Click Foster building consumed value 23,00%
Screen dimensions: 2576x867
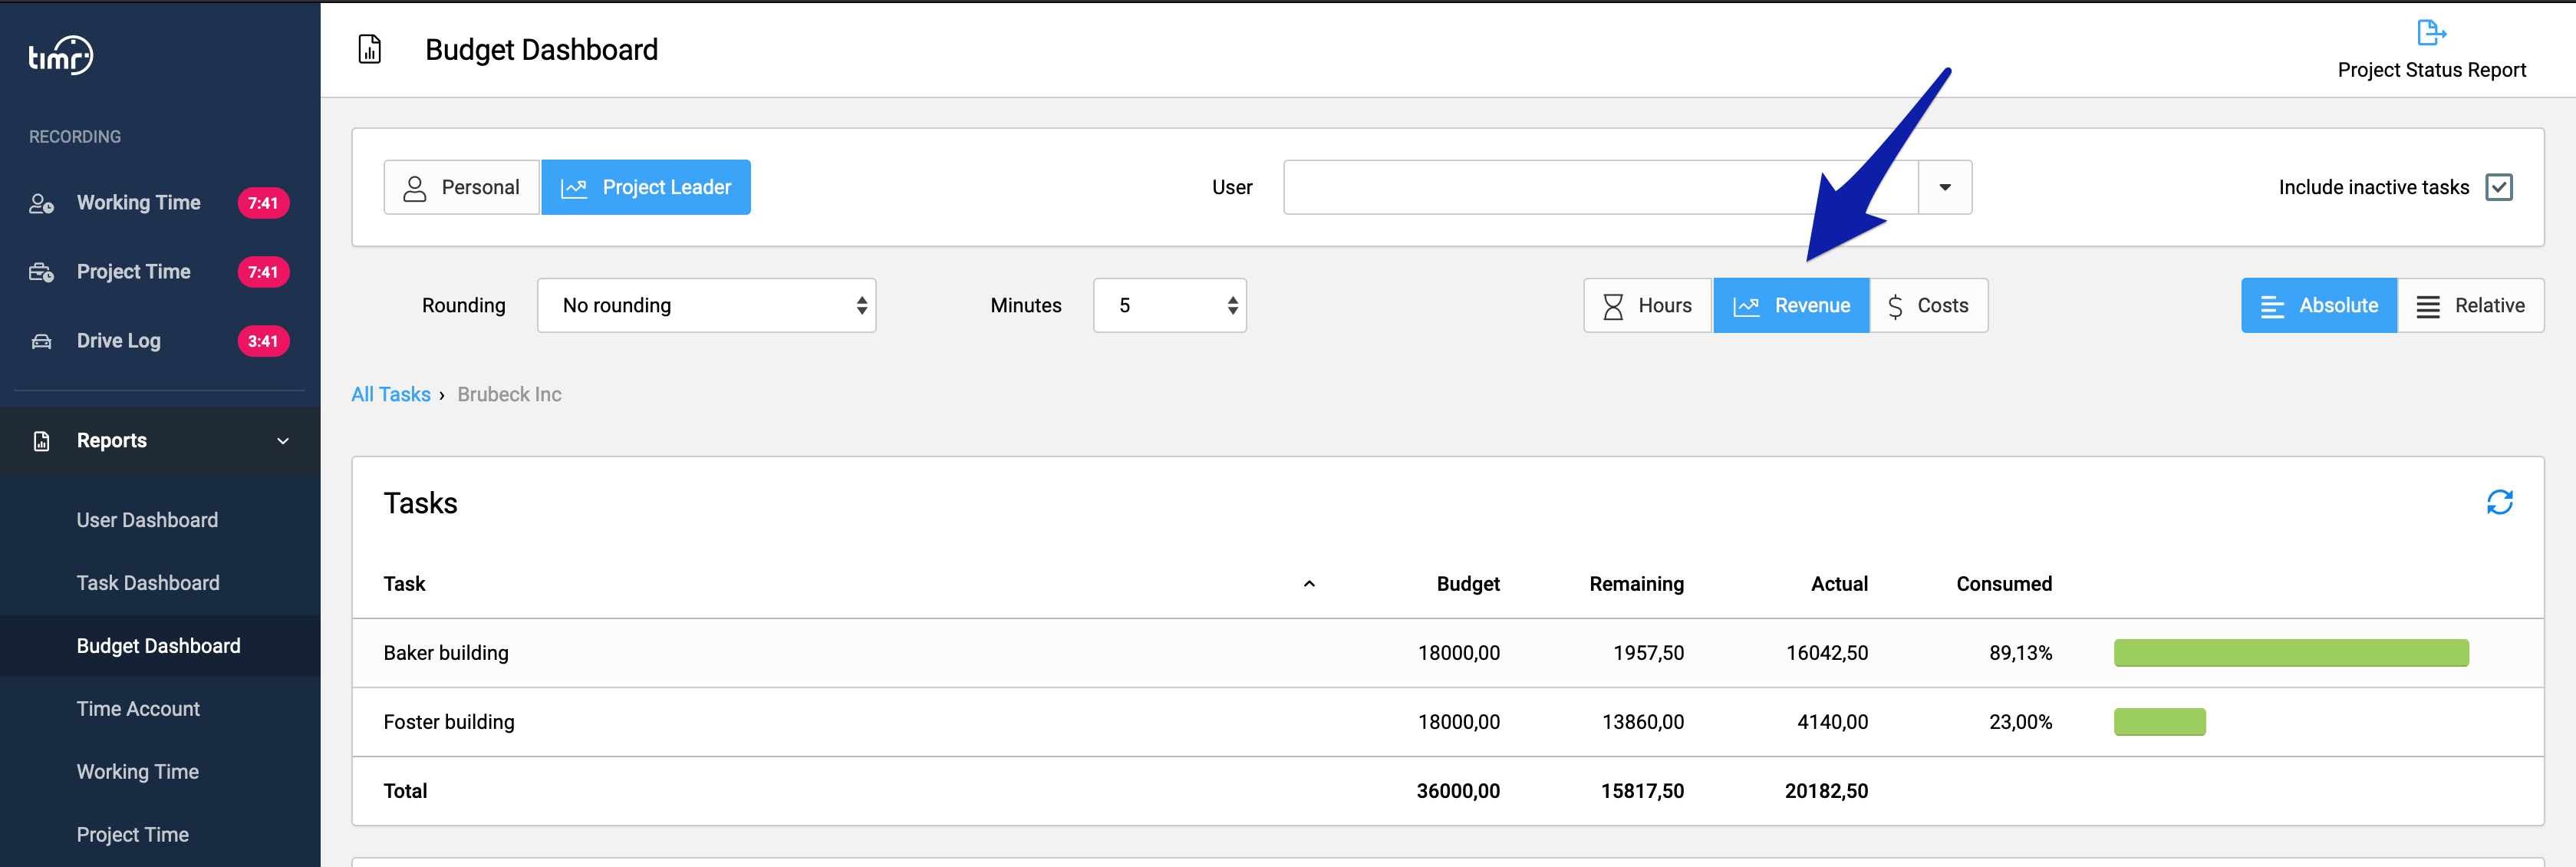[x=2020, y=723]
